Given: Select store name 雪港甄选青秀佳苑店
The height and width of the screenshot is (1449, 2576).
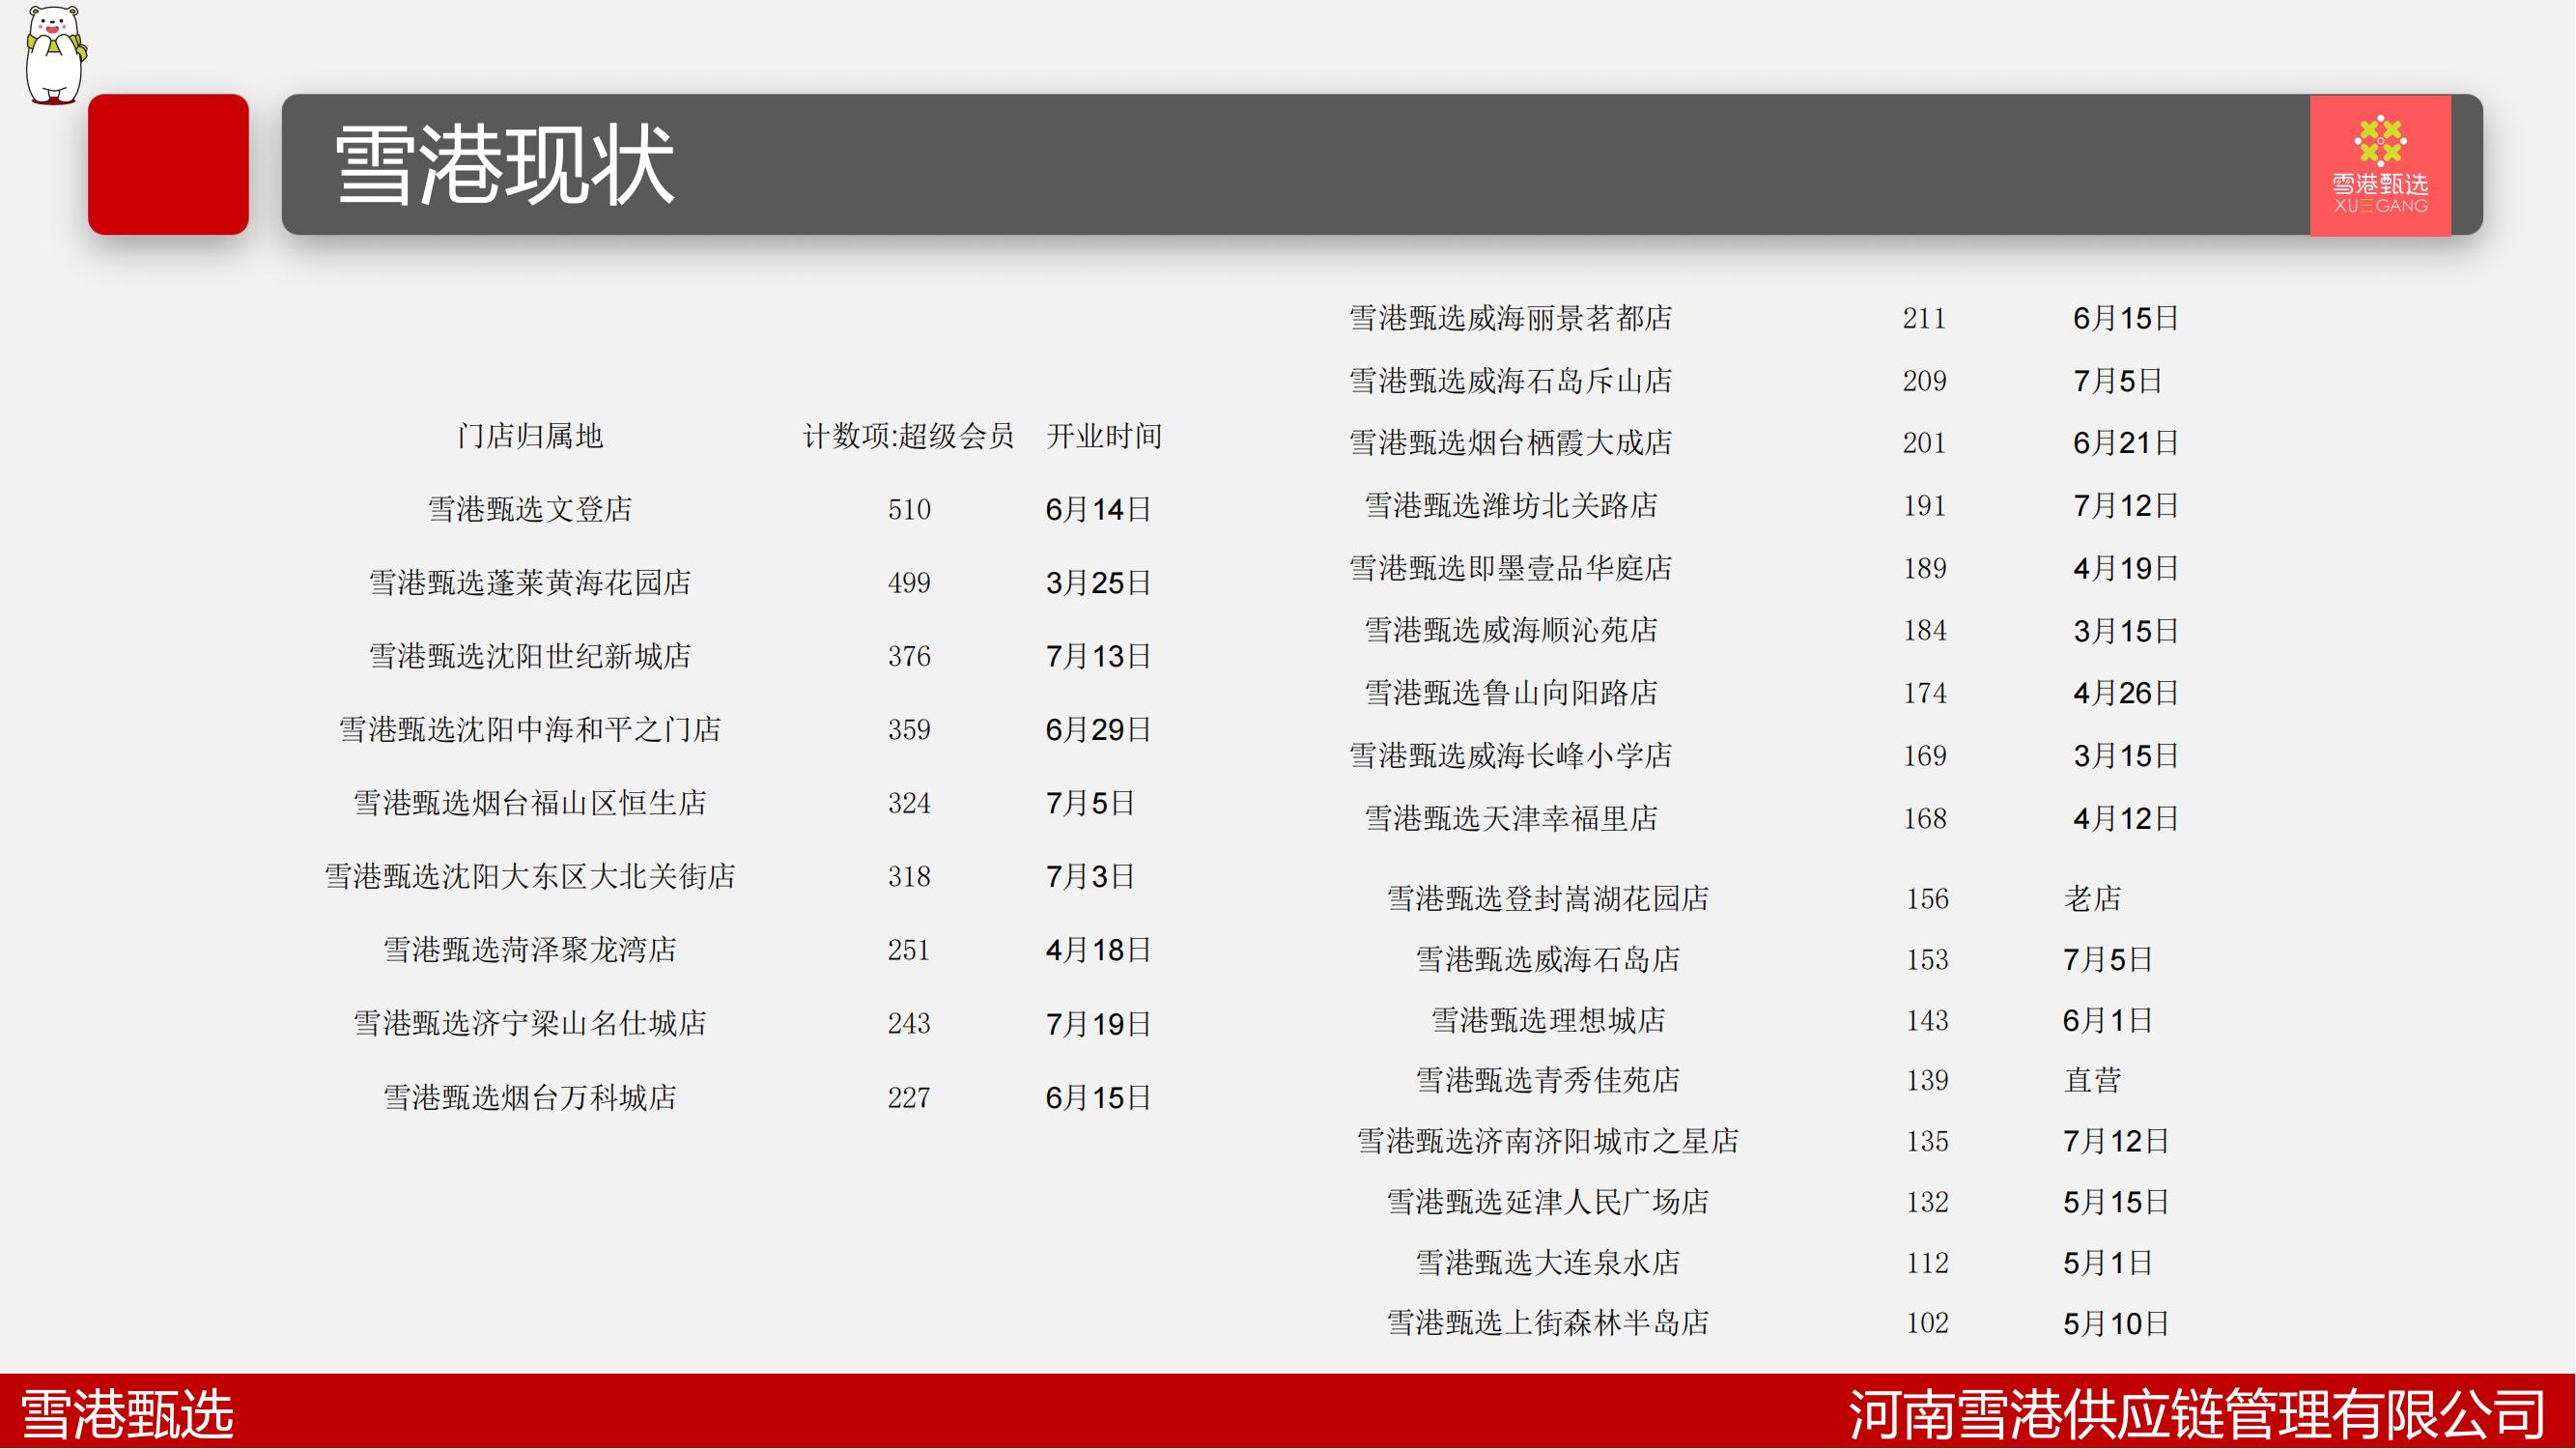Looking at the screenshot, I should pos(1548,1080).
